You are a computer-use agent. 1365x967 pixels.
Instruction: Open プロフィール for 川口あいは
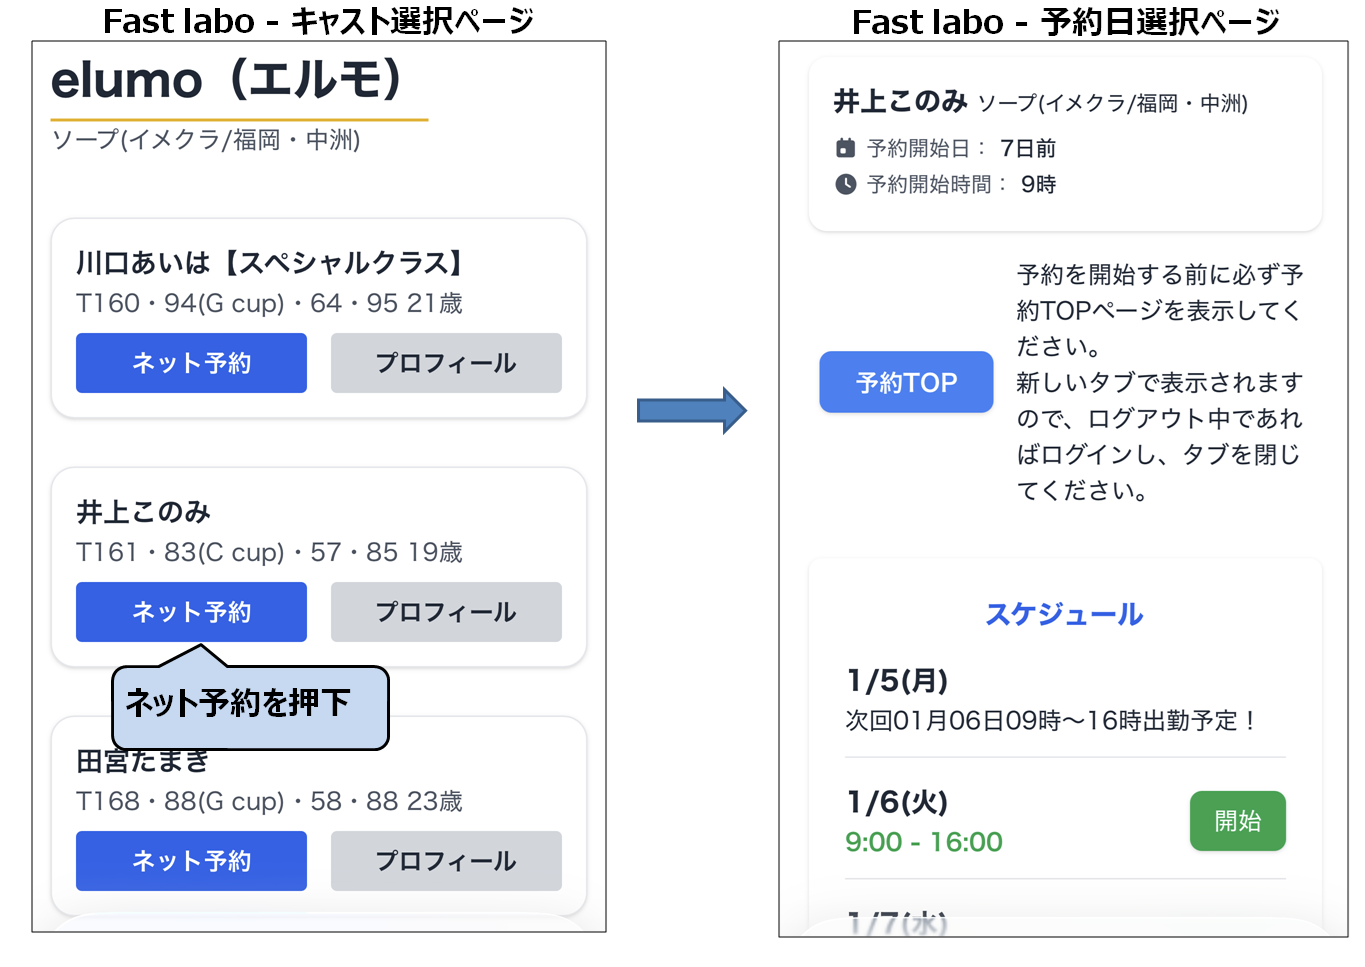click(x=446, y=363)
